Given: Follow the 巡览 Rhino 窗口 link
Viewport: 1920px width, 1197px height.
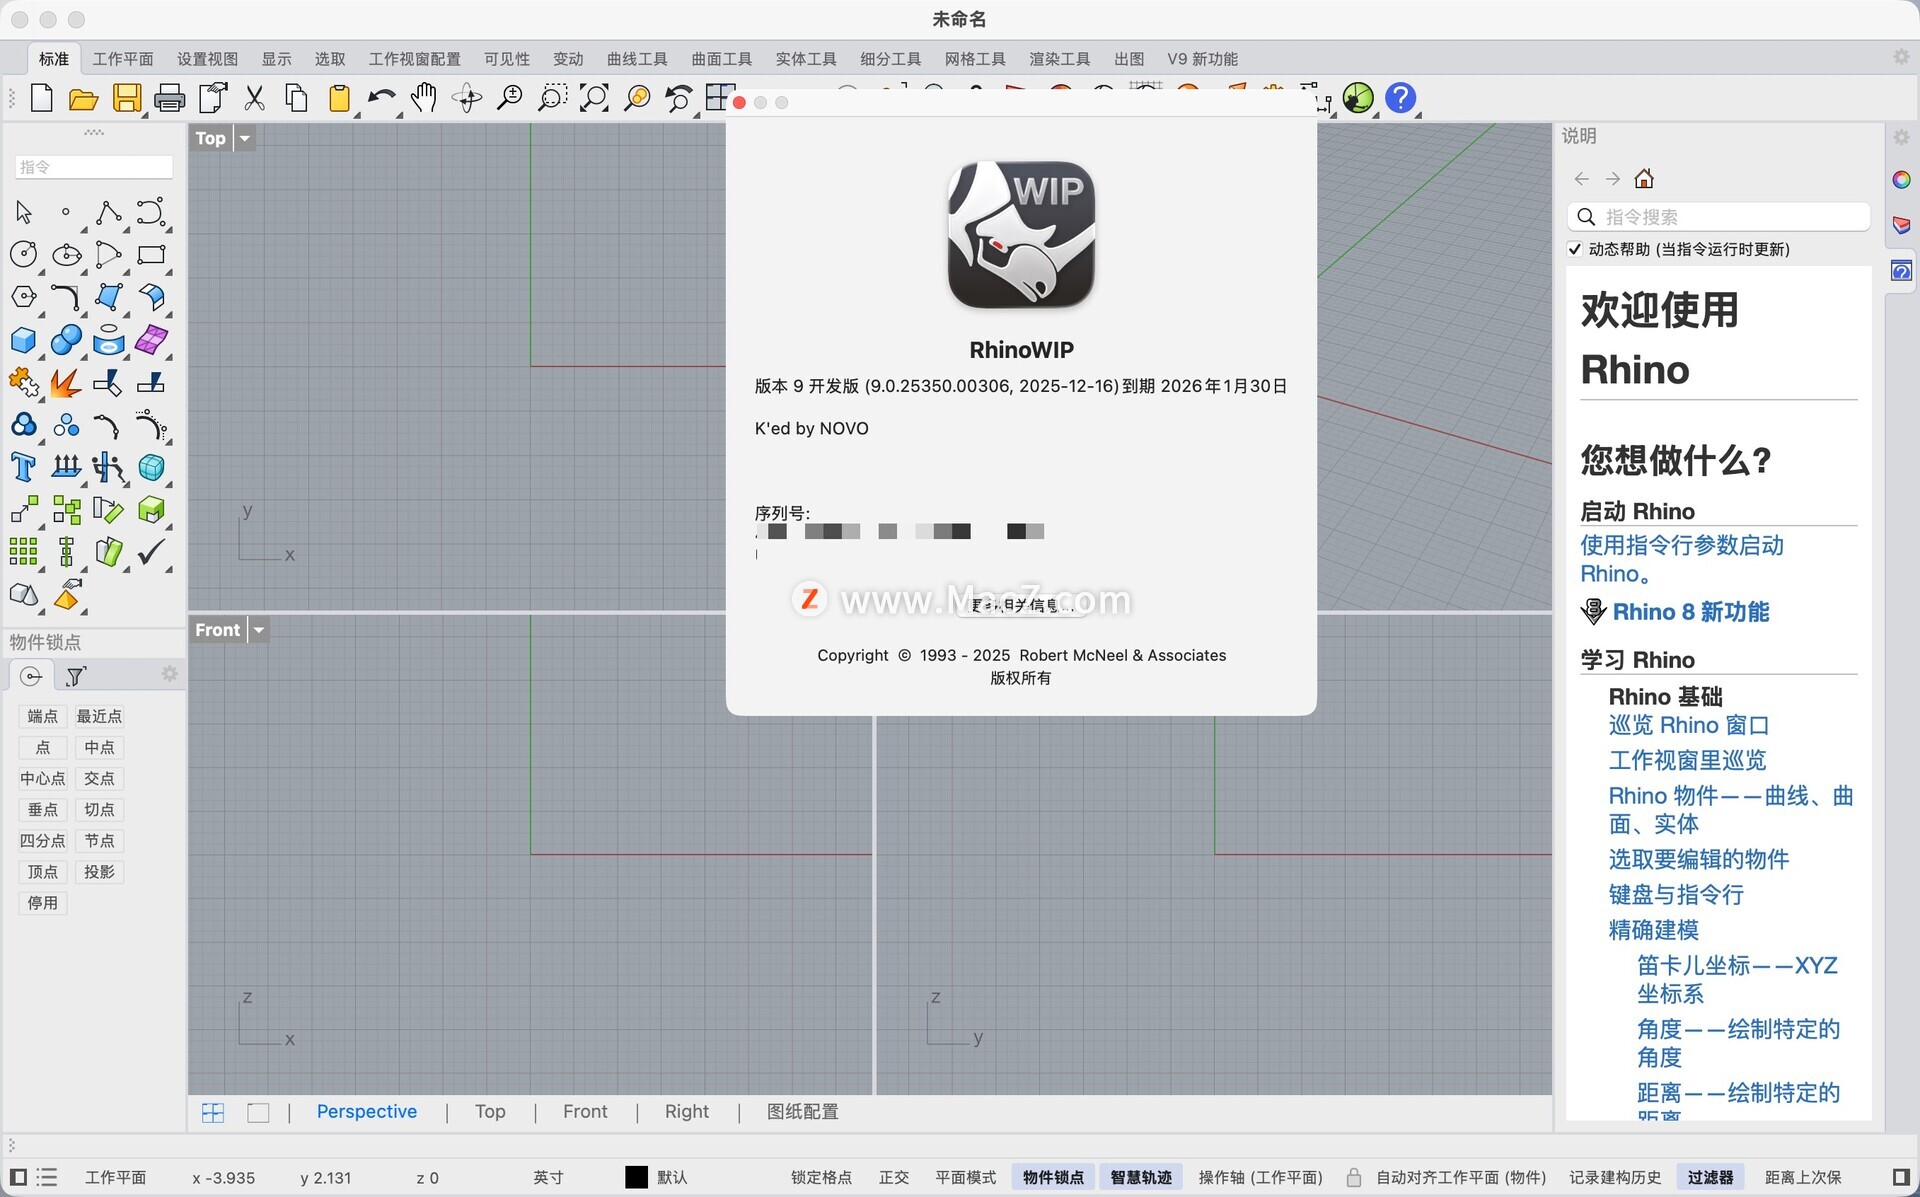Looking at the screenshot, I should 1688,725.
